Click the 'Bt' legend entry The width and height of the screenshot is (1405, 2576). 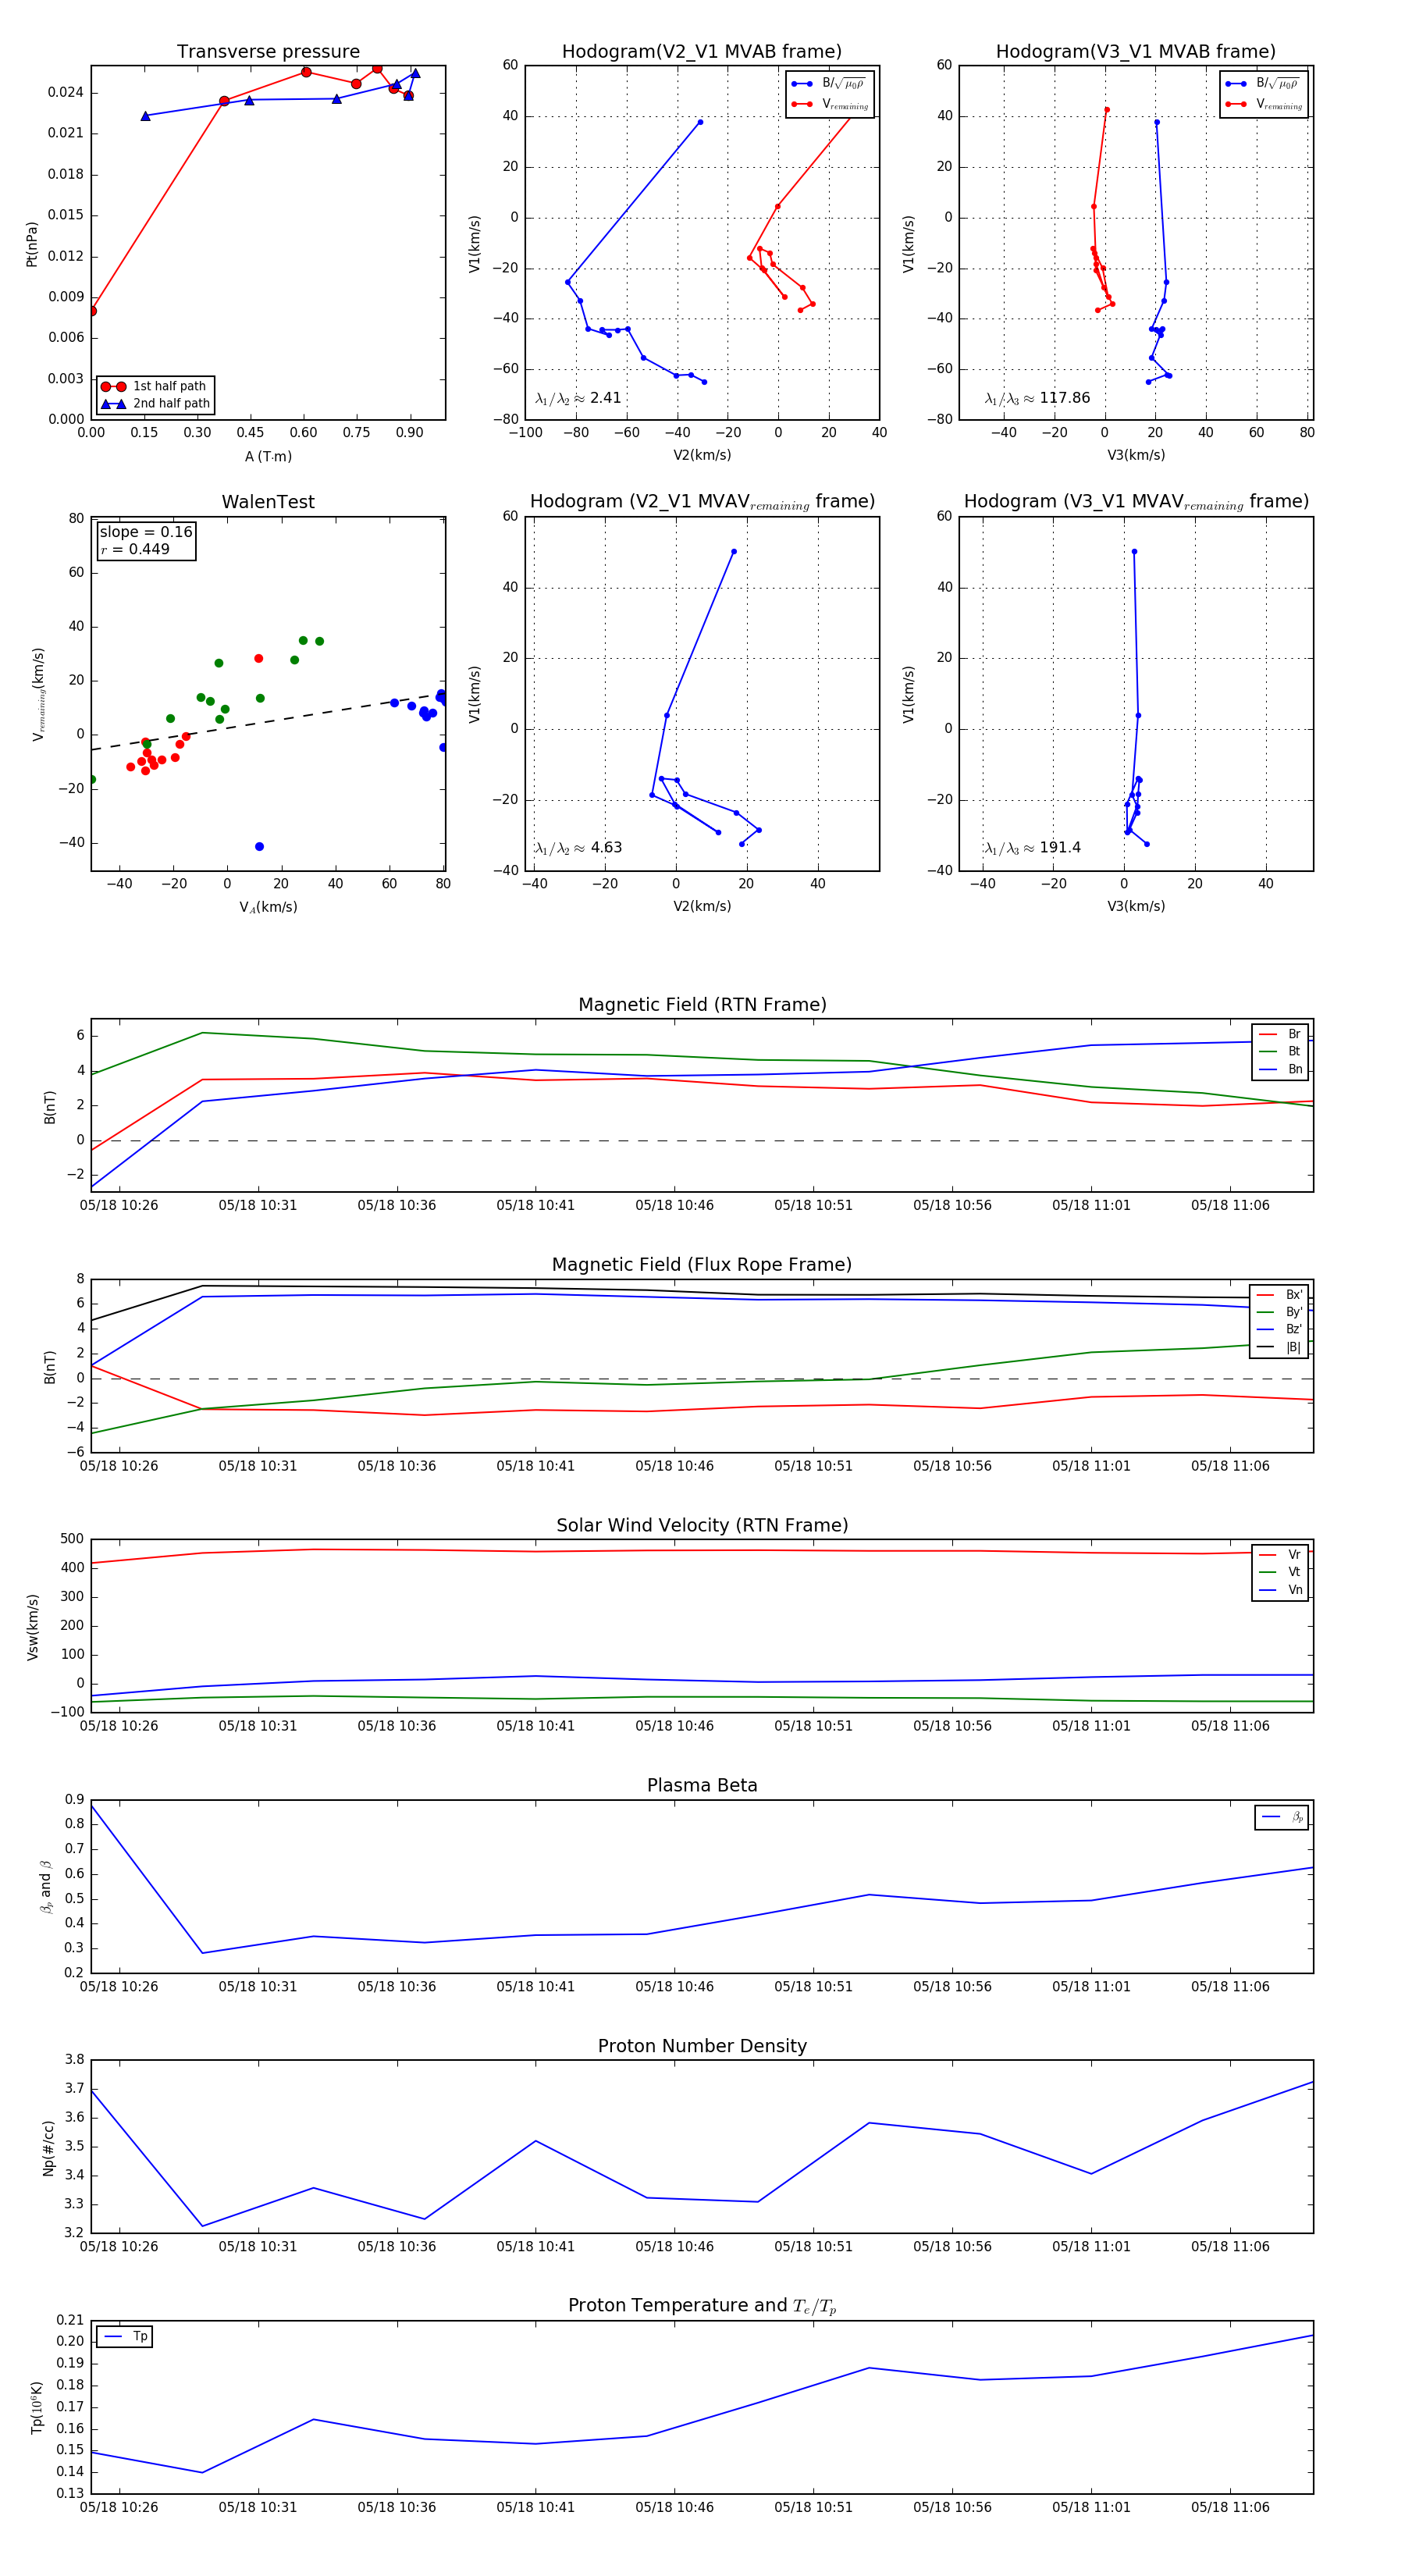coord(1280,1051)
